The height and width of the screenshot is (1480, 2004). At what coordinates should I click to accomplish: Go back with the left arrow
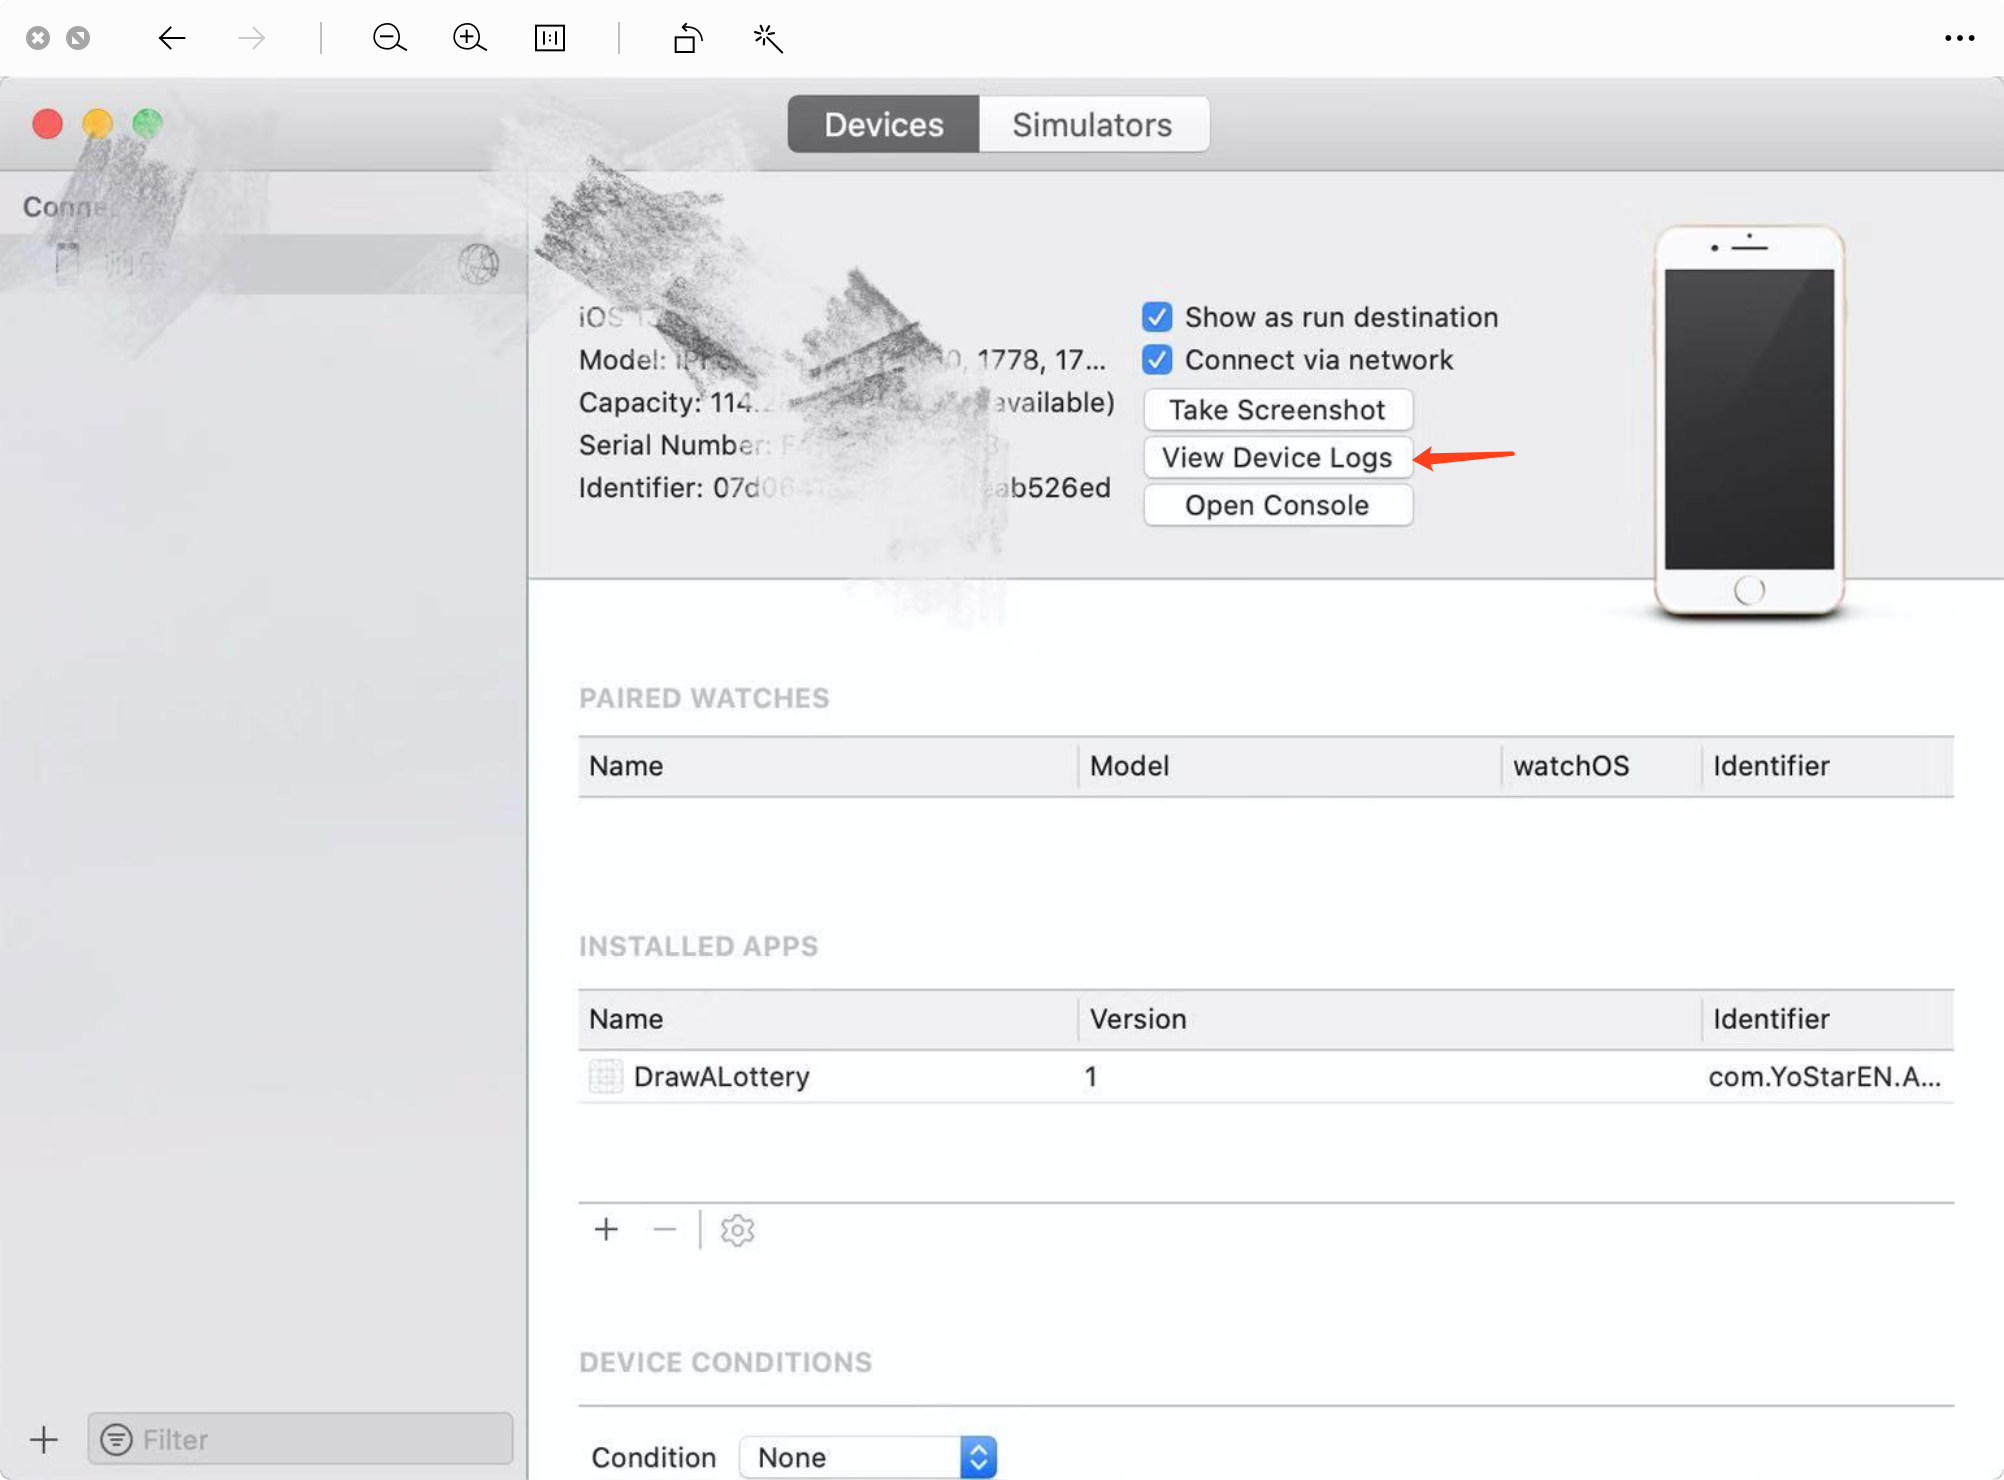pyautogui.click(x=172, y=38)
